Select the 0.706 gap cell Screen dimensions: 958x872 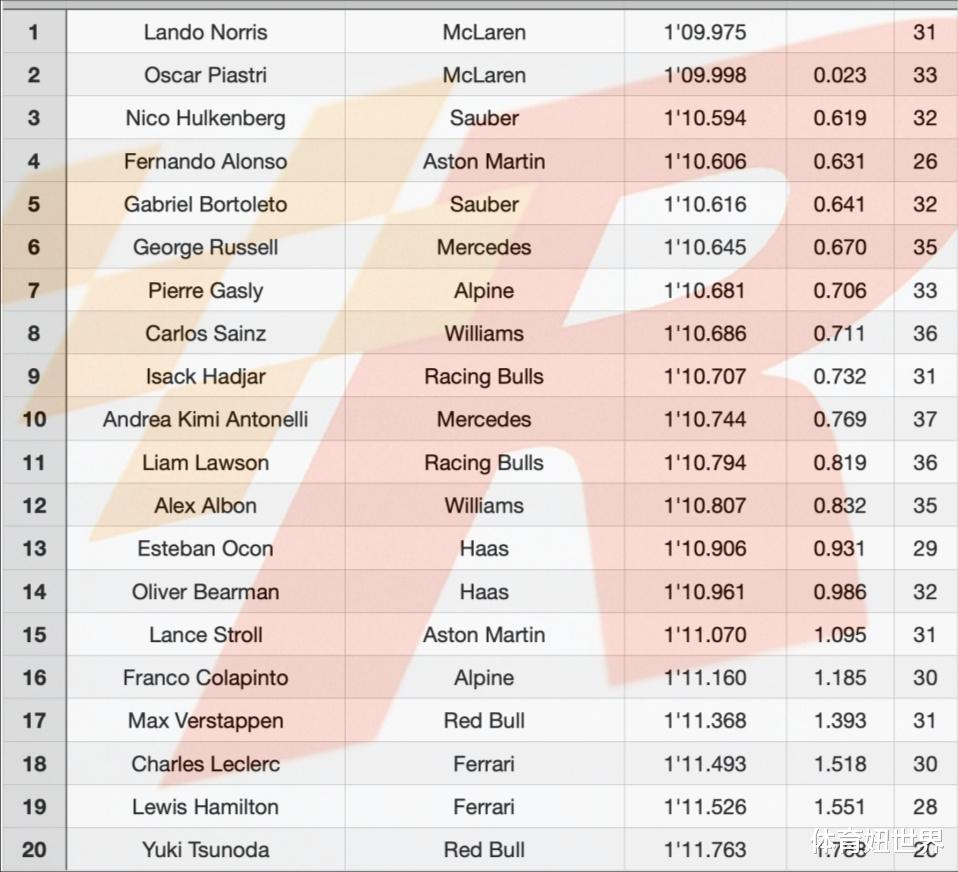(x=839, y=290)
